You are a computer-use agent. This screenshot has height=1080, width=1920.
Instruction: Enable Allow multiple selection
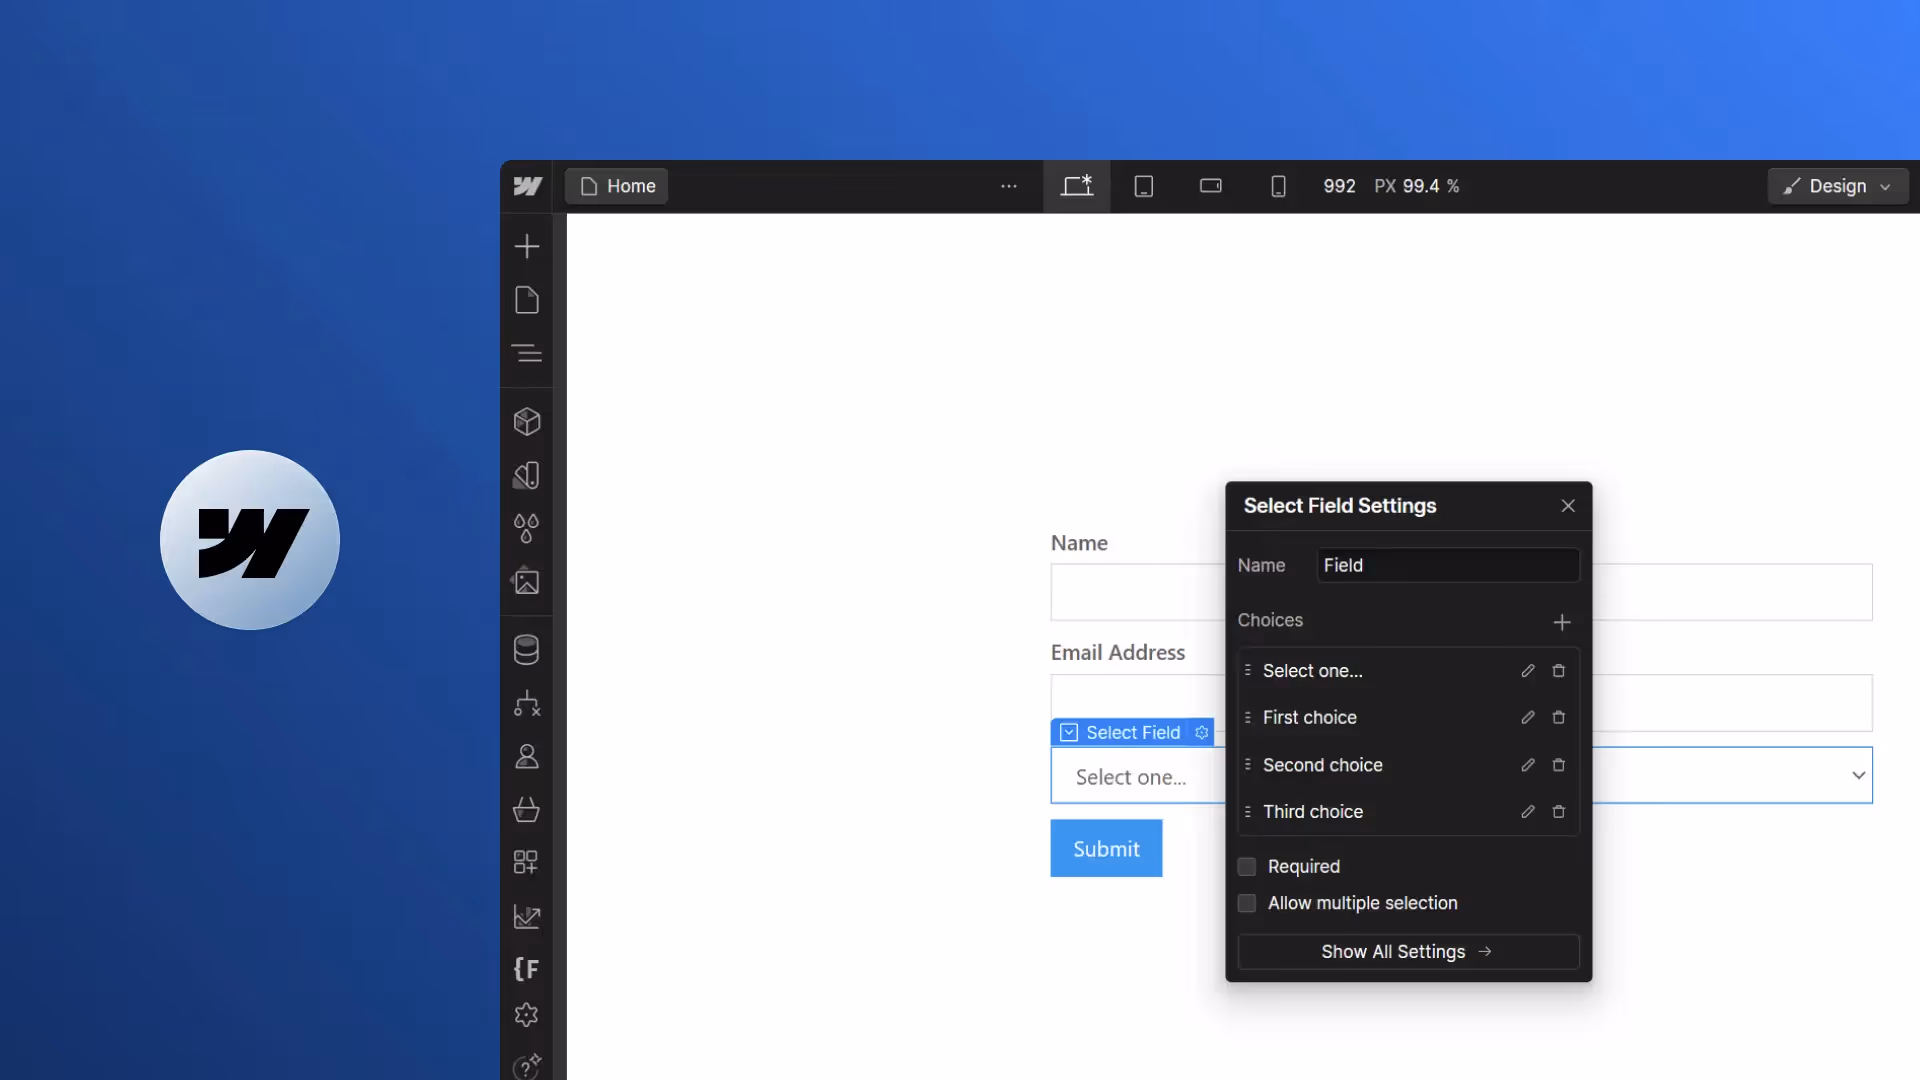[1247, 904]
